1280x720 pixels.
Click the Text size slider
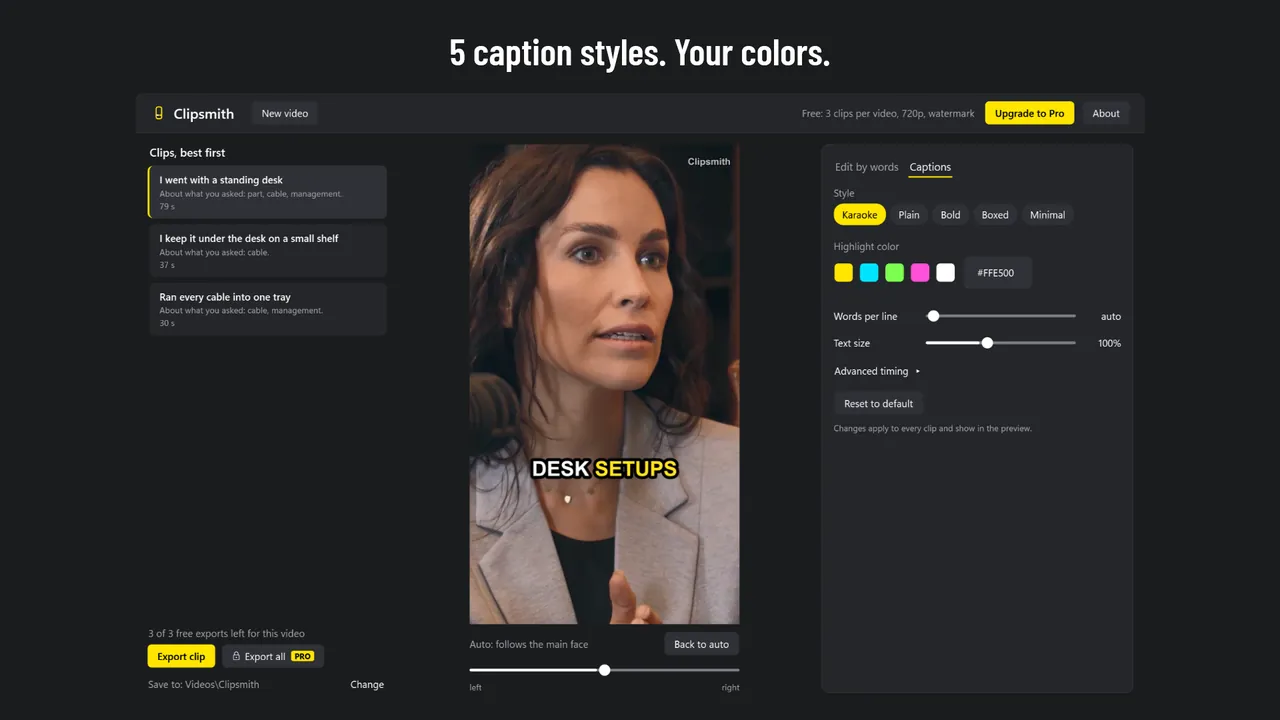tap(1001, 343)
